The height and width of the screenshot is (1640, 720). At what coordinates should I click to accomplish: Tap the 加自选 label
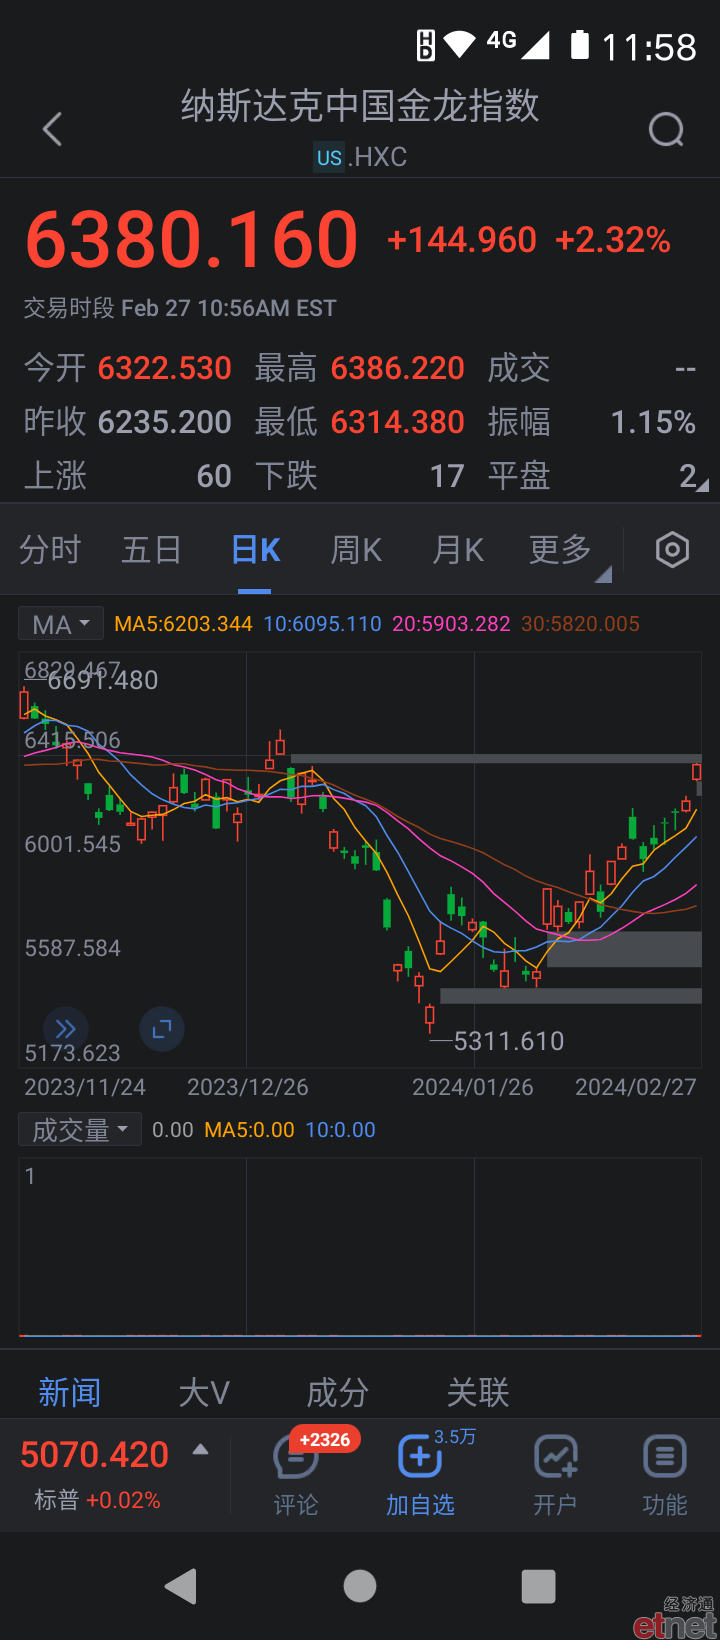click(x=420, y=1505)
